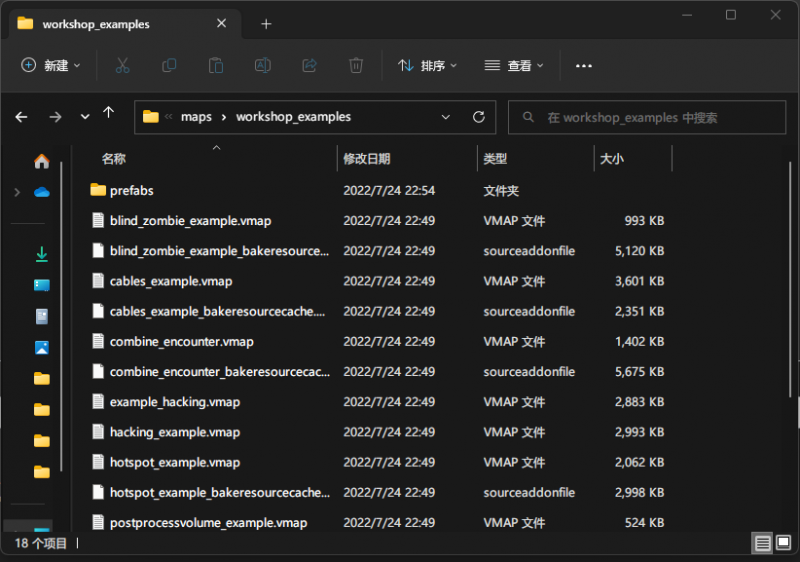The height and width of the screenshot is (562, 800).
Task: Select blind_zombie_example.vmap file
Action: 190,221
